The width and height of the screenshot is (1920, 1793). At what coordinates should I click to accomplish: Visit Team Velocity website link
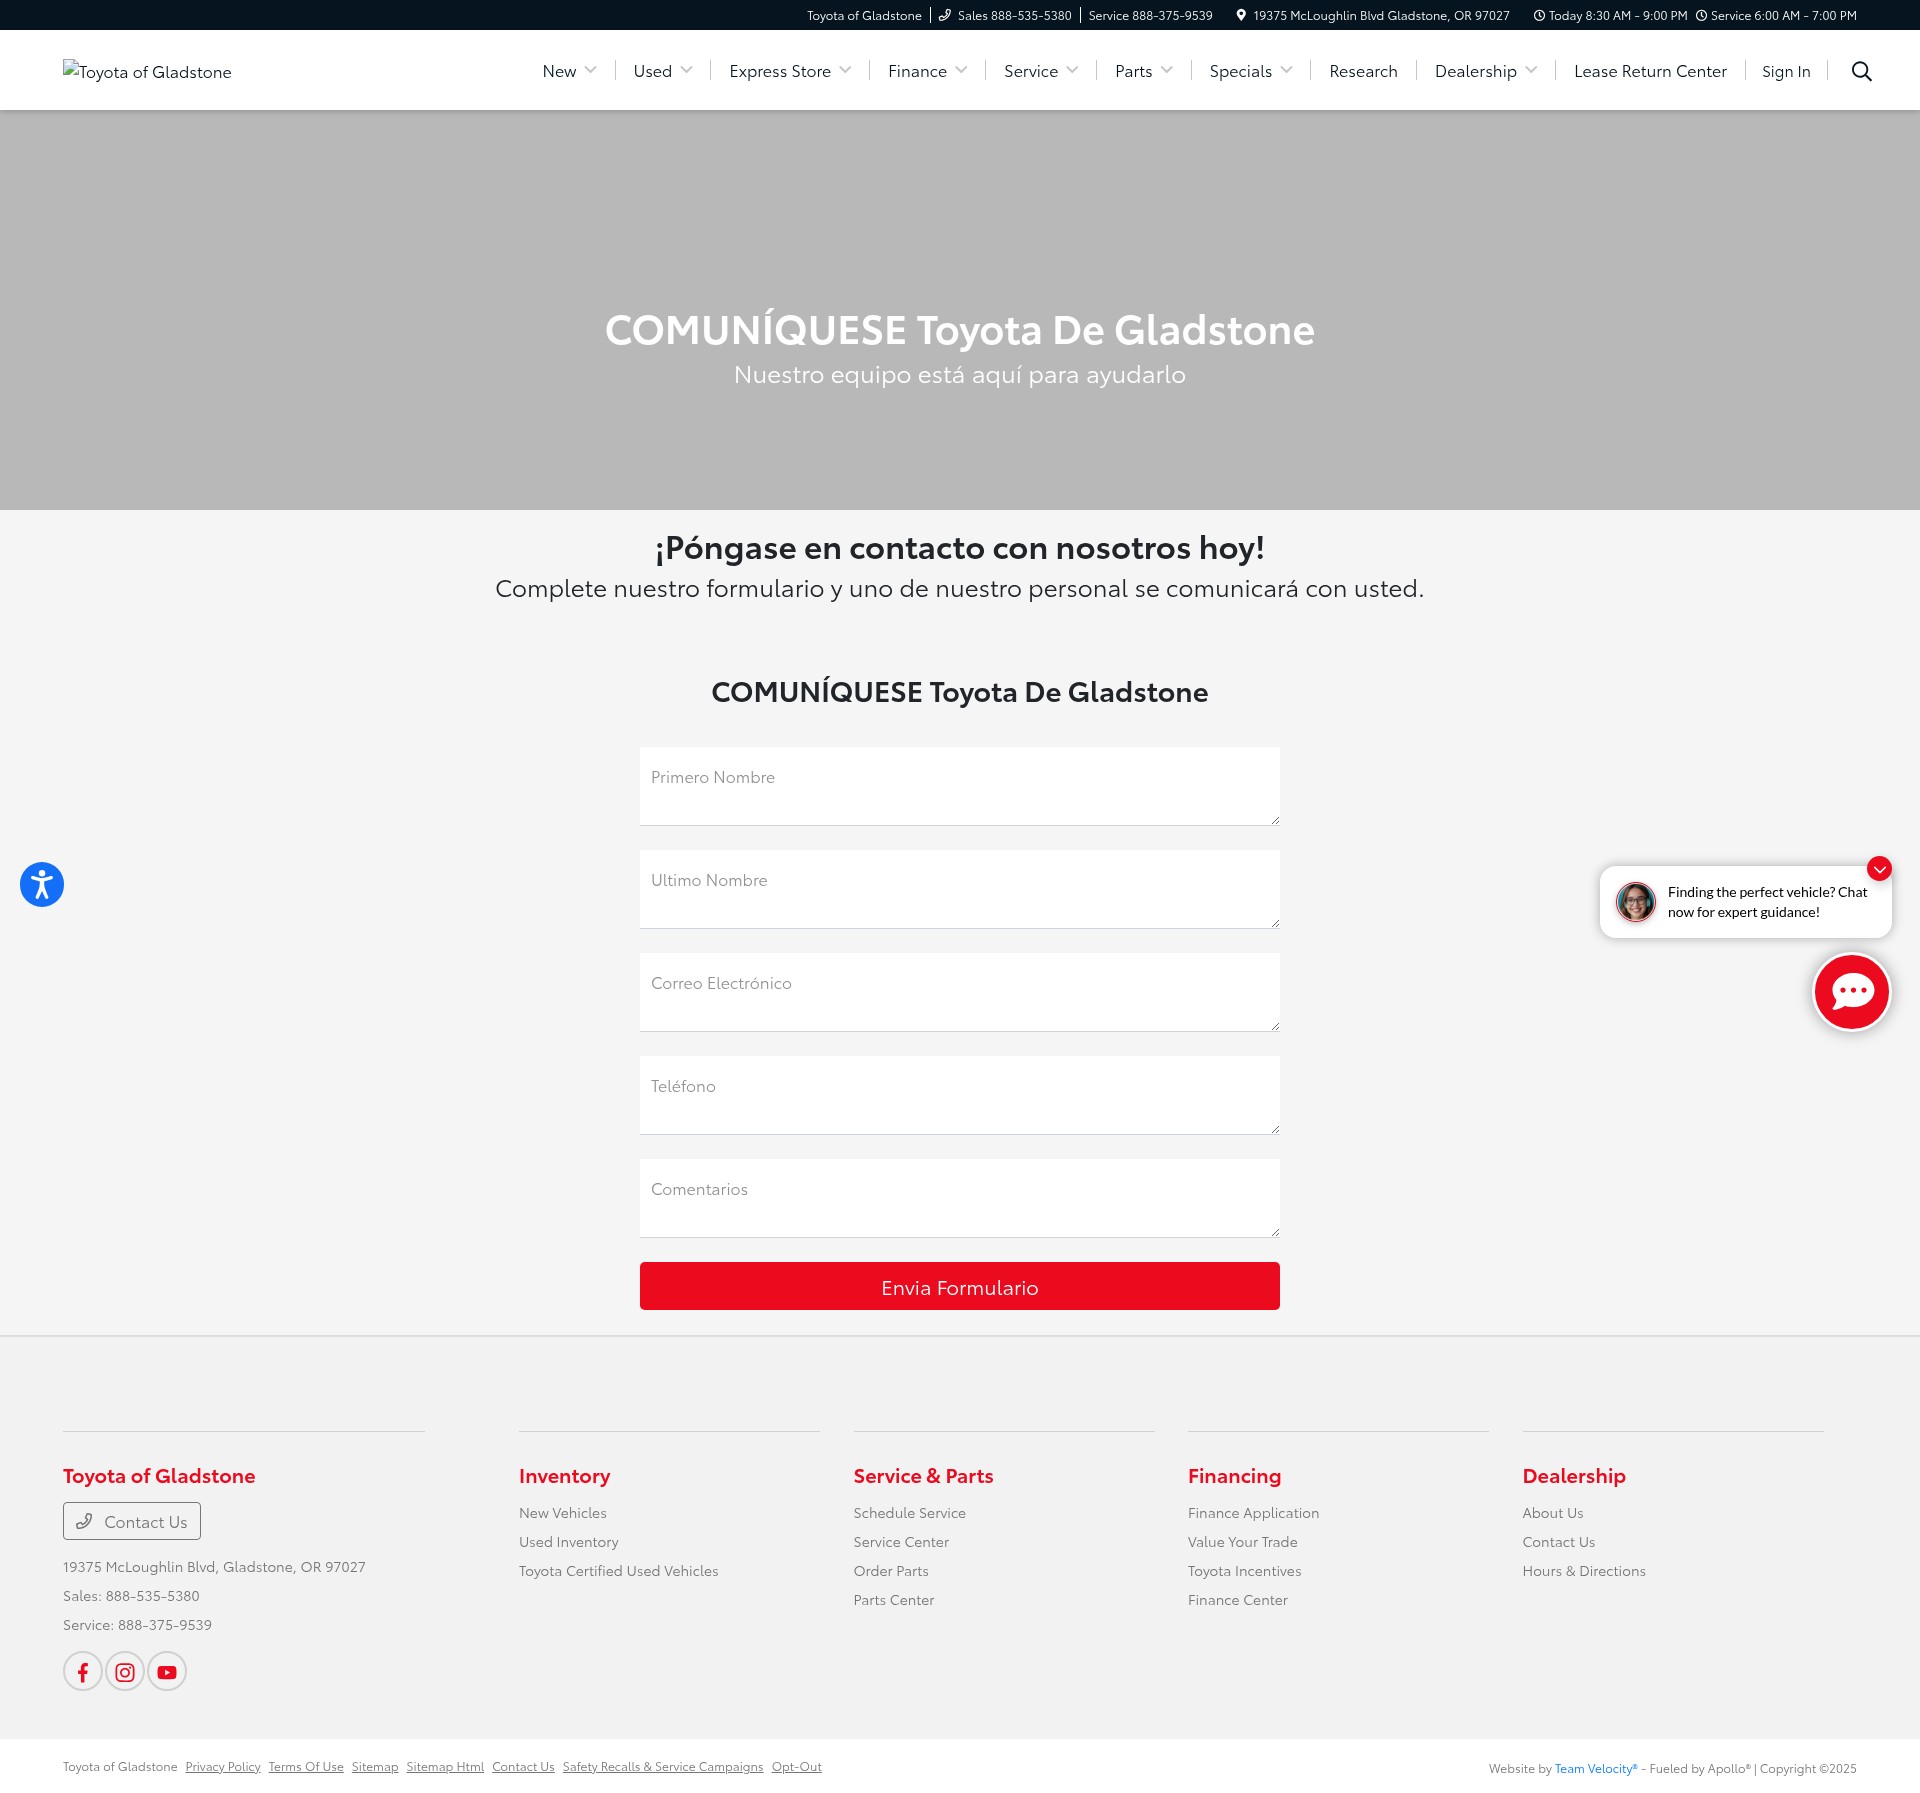coord(1596,1769)
